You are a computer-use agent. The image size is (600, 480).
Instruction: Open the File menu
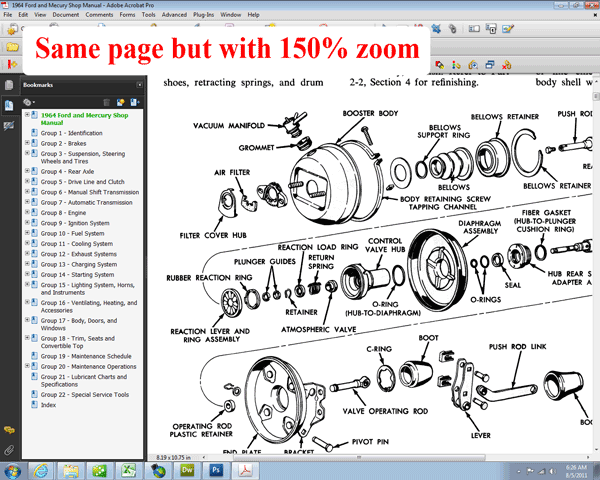point(8,15)
